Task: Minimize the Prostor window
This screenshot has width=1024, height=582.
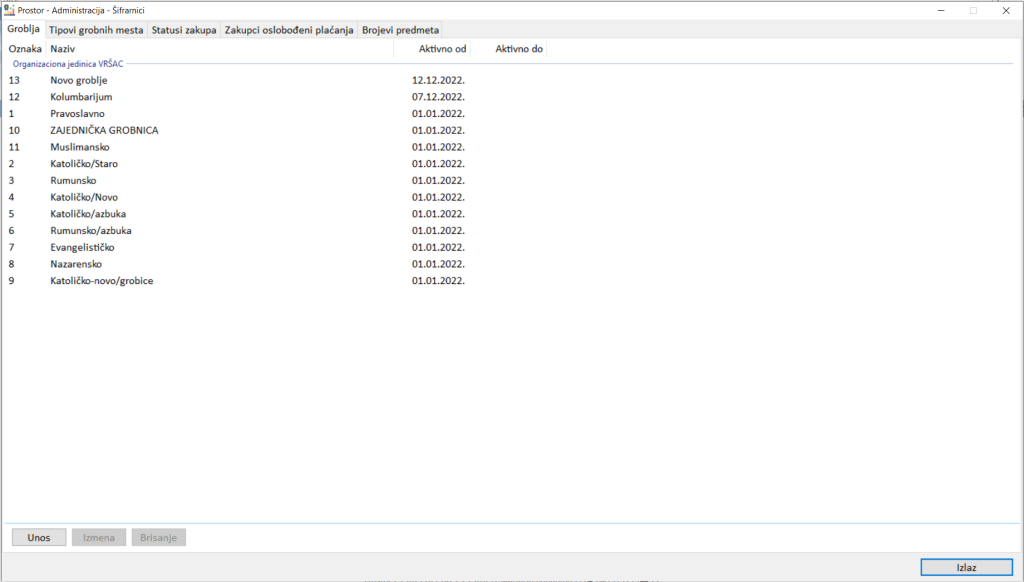Action: 942,10
